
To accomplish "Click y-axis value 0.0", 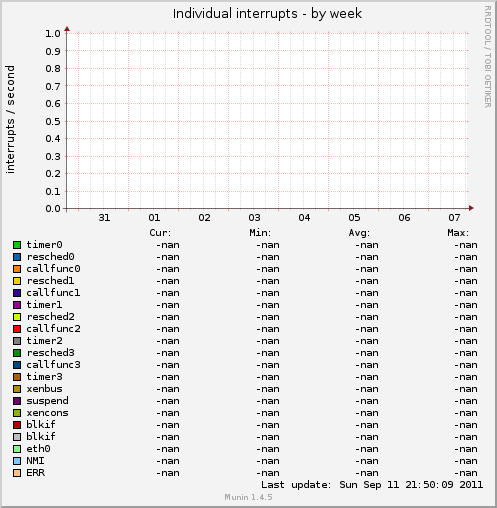I will [x=53, y=209].
